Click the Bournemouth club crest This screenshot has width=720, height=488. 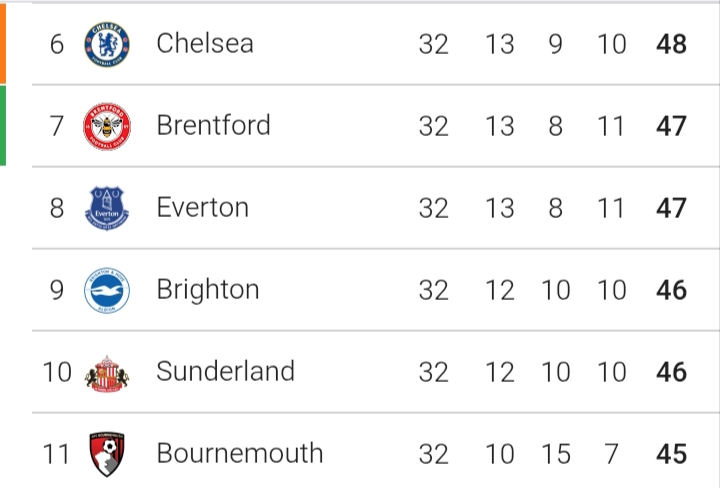(x=107, y=454)
